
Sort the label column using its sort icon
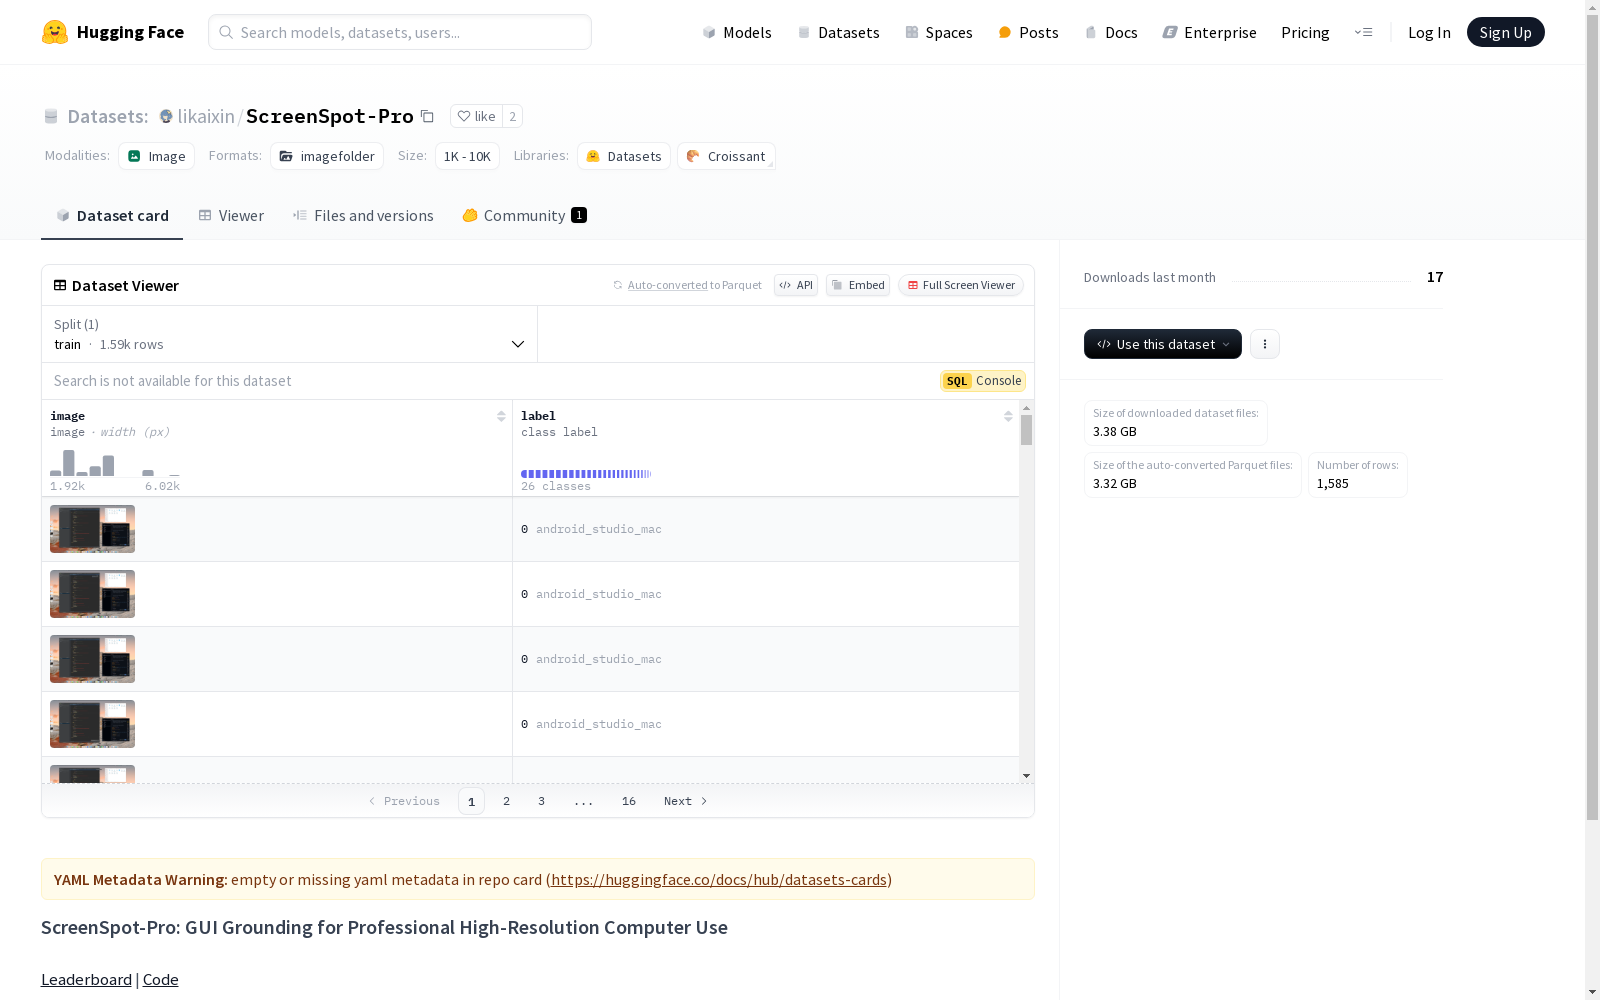click(x=1008, y=416)
